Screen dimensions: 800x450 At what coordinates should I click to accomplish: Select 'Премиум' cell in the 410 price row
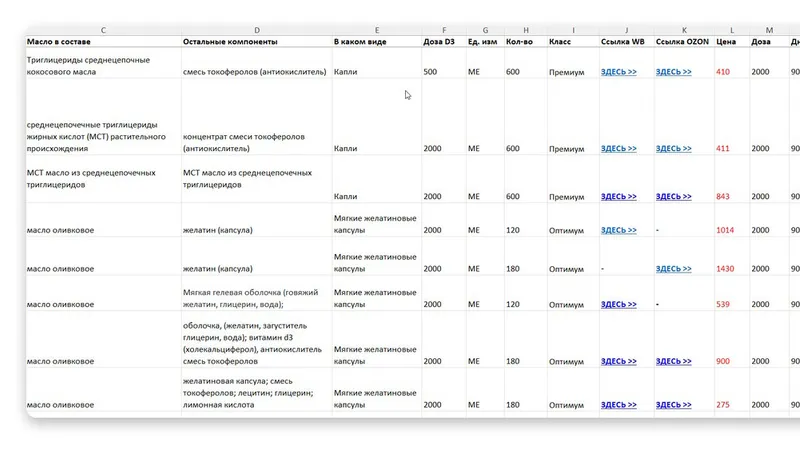click(573, 63)
